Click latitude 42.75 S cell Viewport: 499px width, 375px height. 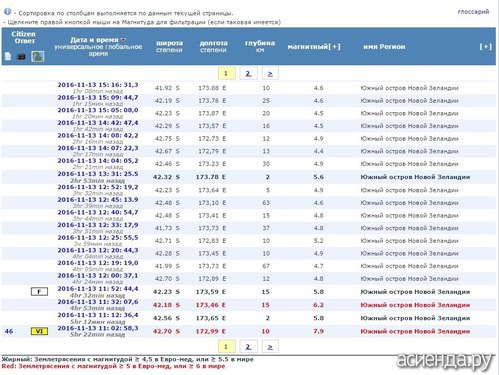pyautogui.click(x=167, y=139)
